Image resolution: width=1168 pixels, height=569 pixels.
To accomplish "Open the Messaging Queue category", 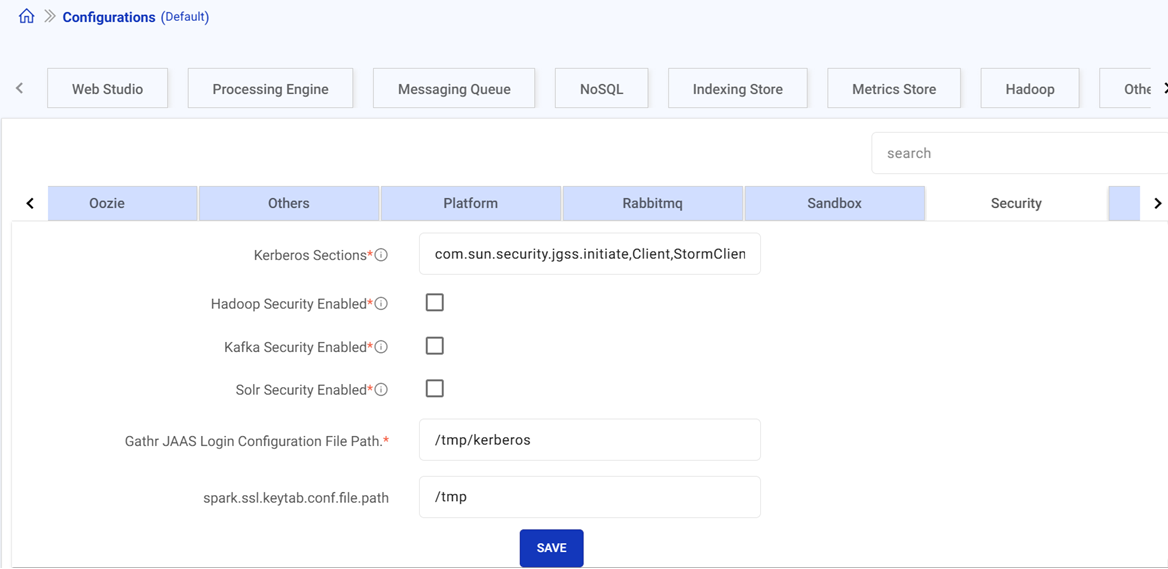I will (x=454, y=89).
